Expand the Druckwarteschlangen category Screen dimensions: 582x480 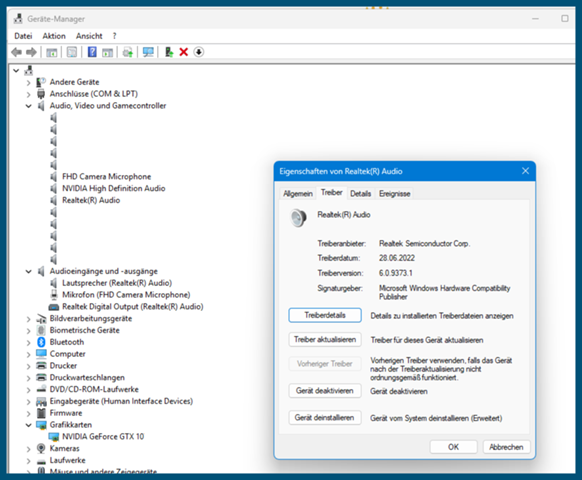[29, 378]
